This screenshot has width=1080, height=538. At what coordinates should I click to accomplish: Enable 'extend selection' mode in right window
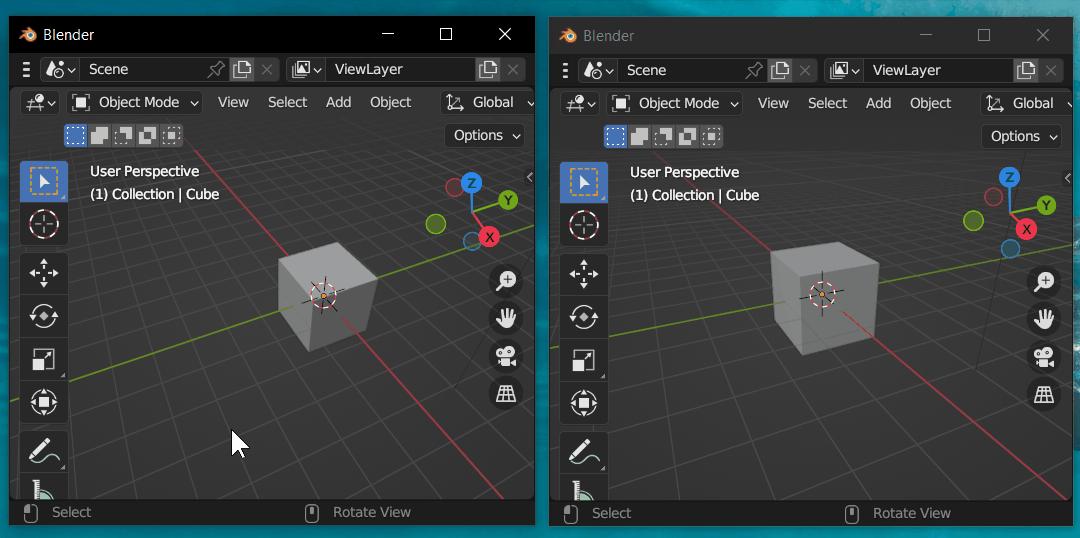click(640, 136)
